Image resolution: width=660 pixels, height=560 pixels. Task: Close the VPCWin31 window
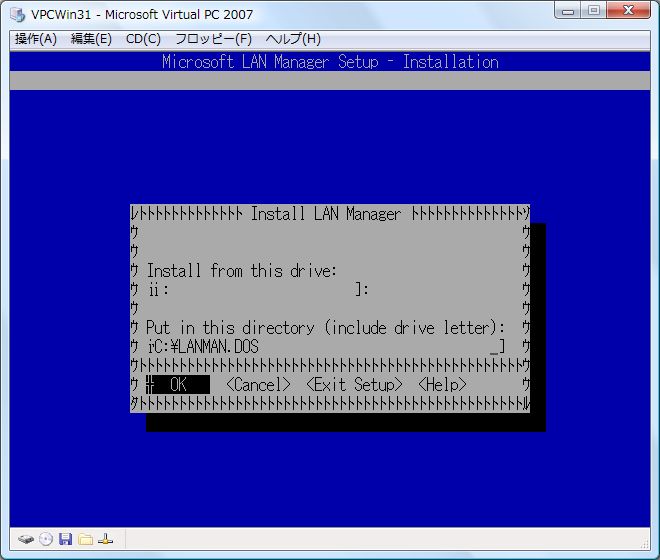[628, 11]
